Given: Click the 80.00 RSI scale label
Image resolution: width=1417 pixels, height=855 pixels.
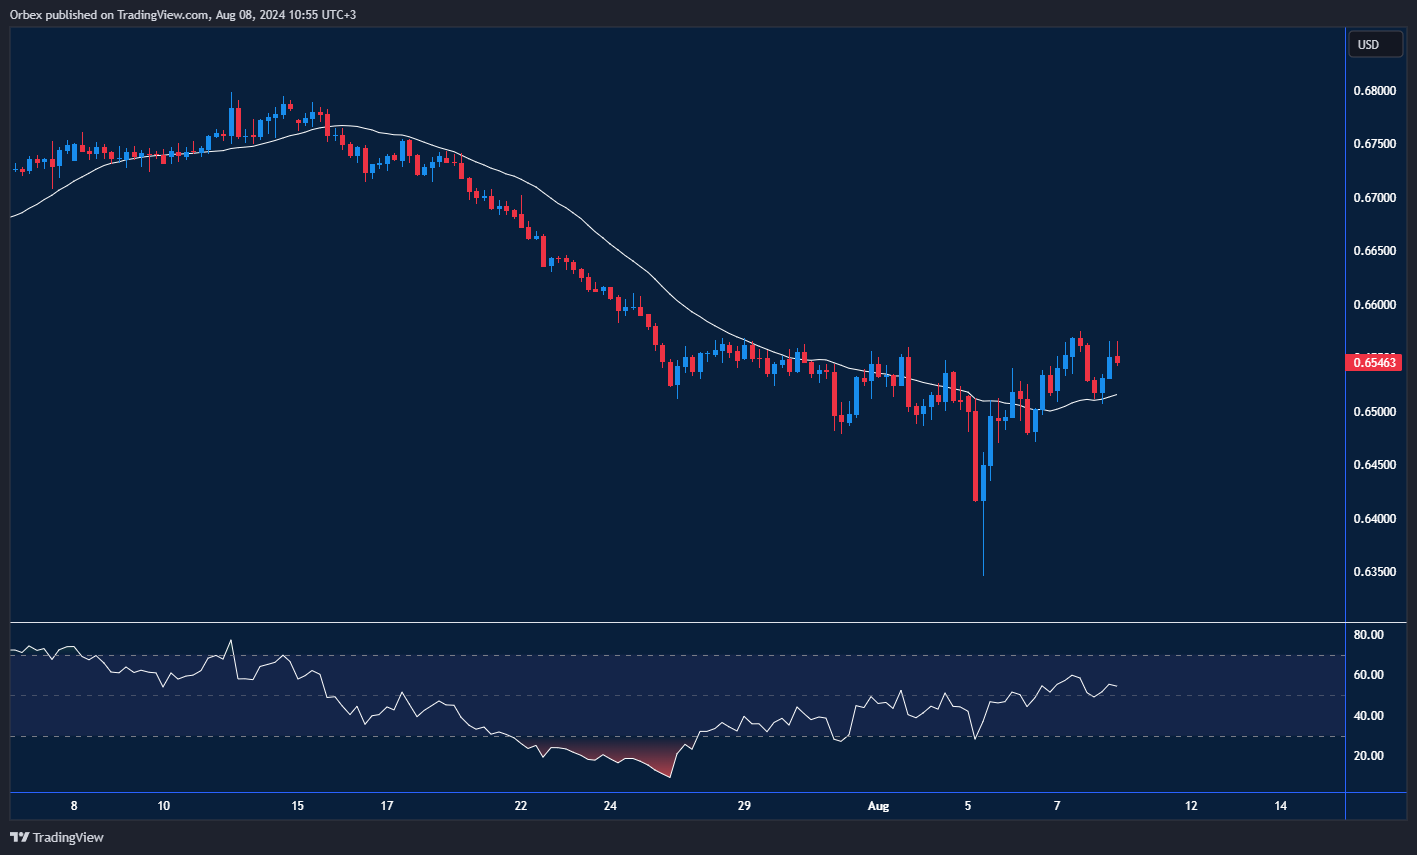Looking at the screenshot, I should pos(1368,635).
